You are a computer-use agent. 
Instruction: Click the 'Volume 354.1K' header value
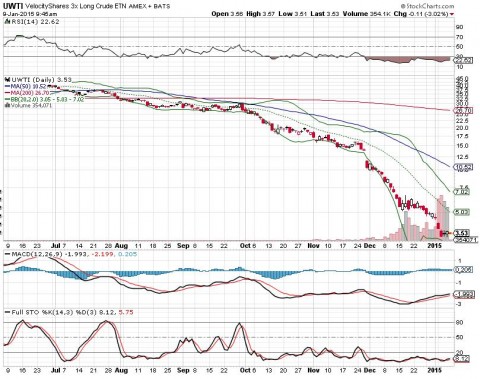point(366,14)
